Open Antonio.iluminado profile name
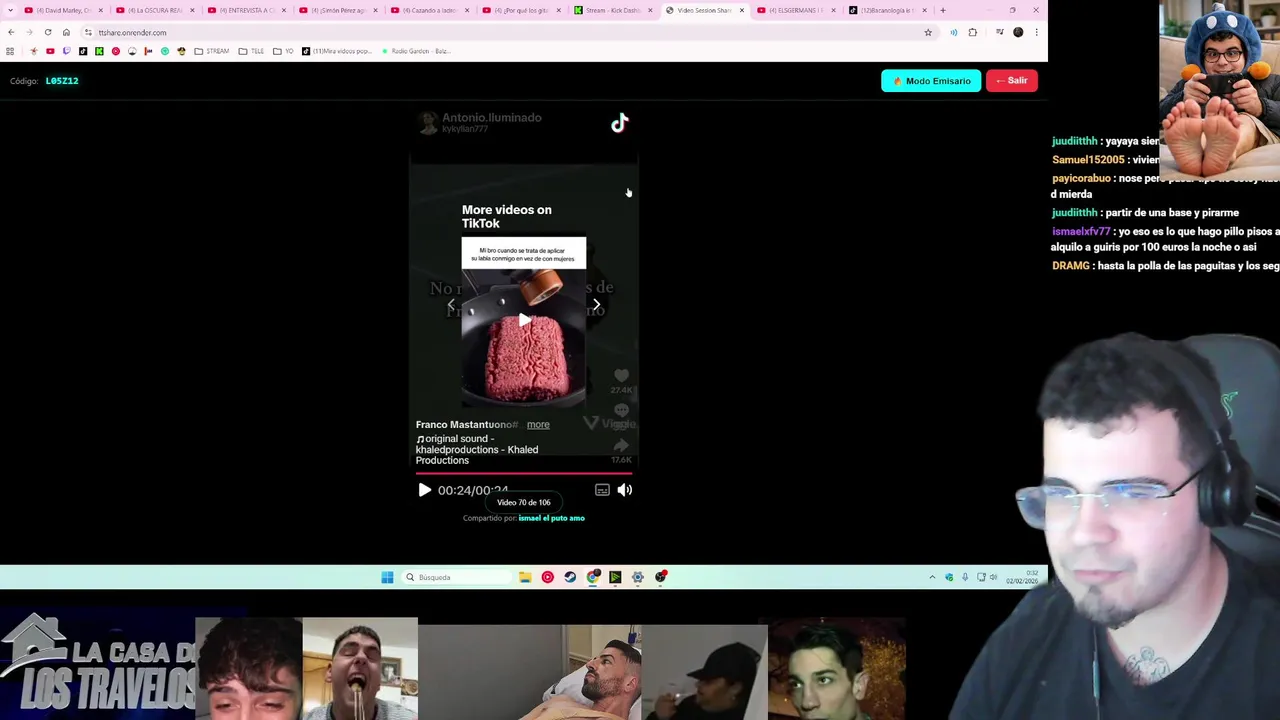Screen dimensions: 1280x720 [x=491, y=117]
